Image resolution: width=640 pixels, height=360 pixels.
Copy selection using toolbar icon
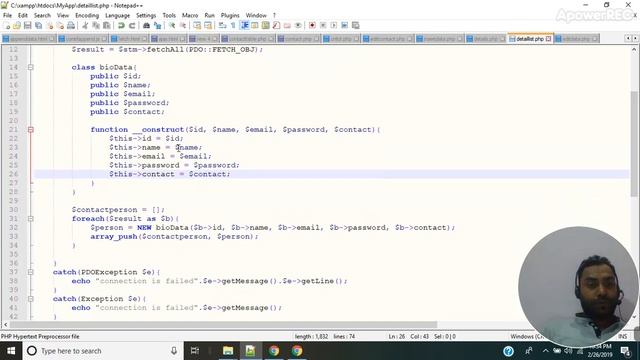96,25
